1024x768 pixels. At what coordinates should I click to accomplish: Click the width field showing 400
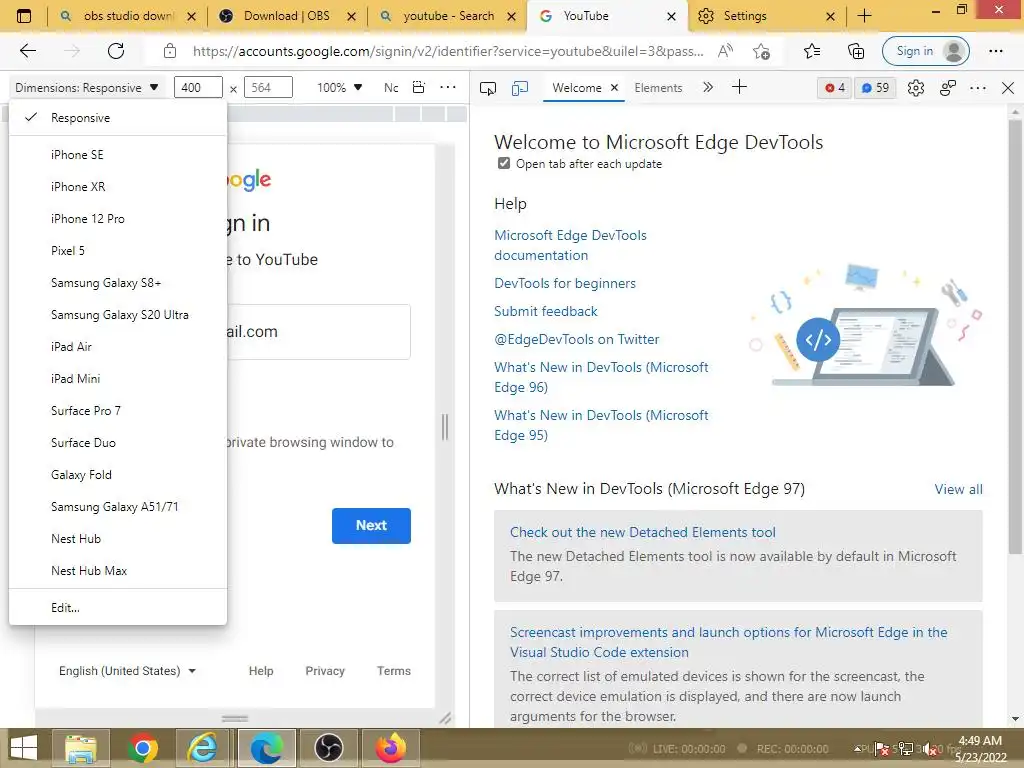(199, 88)
